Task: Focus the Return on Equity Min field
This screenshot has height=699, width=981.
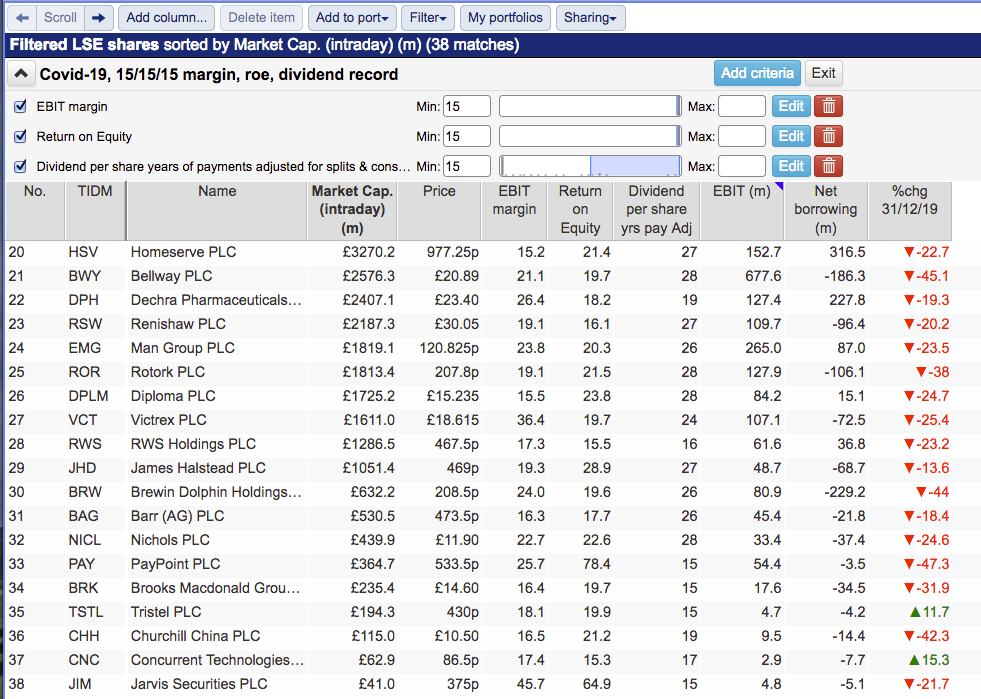Action: tap(467, 136)
